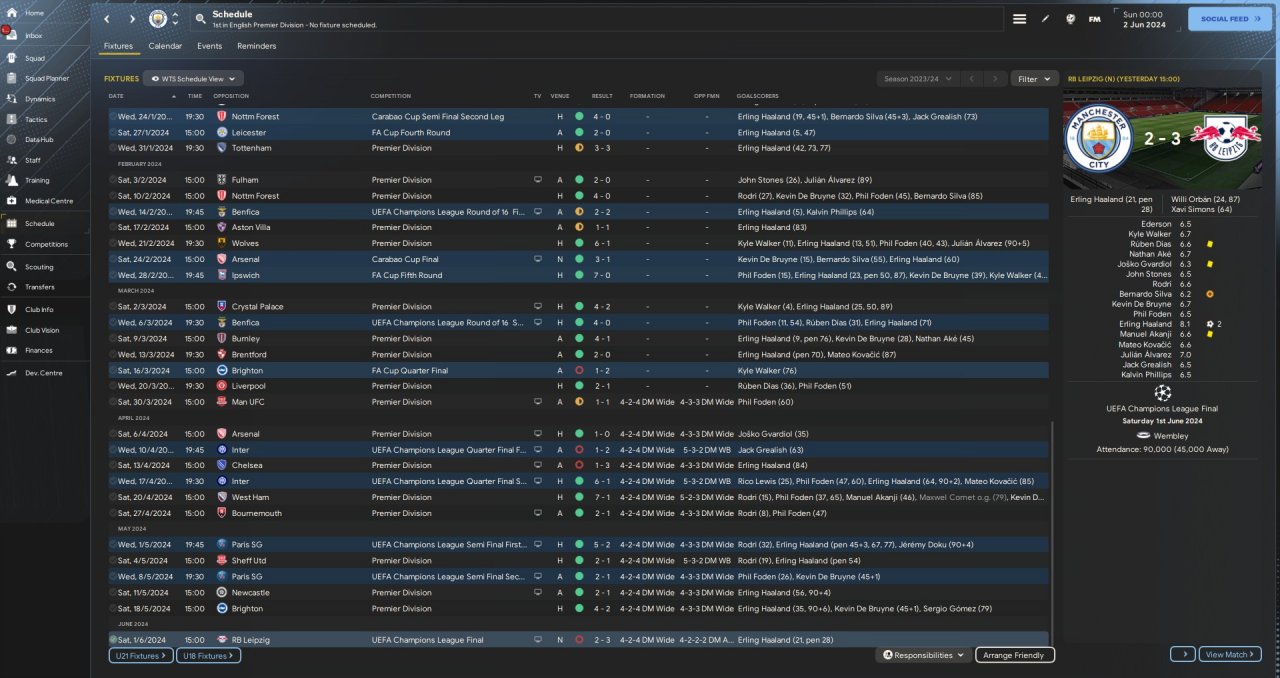The image size is (1280, 678).
Task: Open the Filter dropdown
Action: [1034, 78]
